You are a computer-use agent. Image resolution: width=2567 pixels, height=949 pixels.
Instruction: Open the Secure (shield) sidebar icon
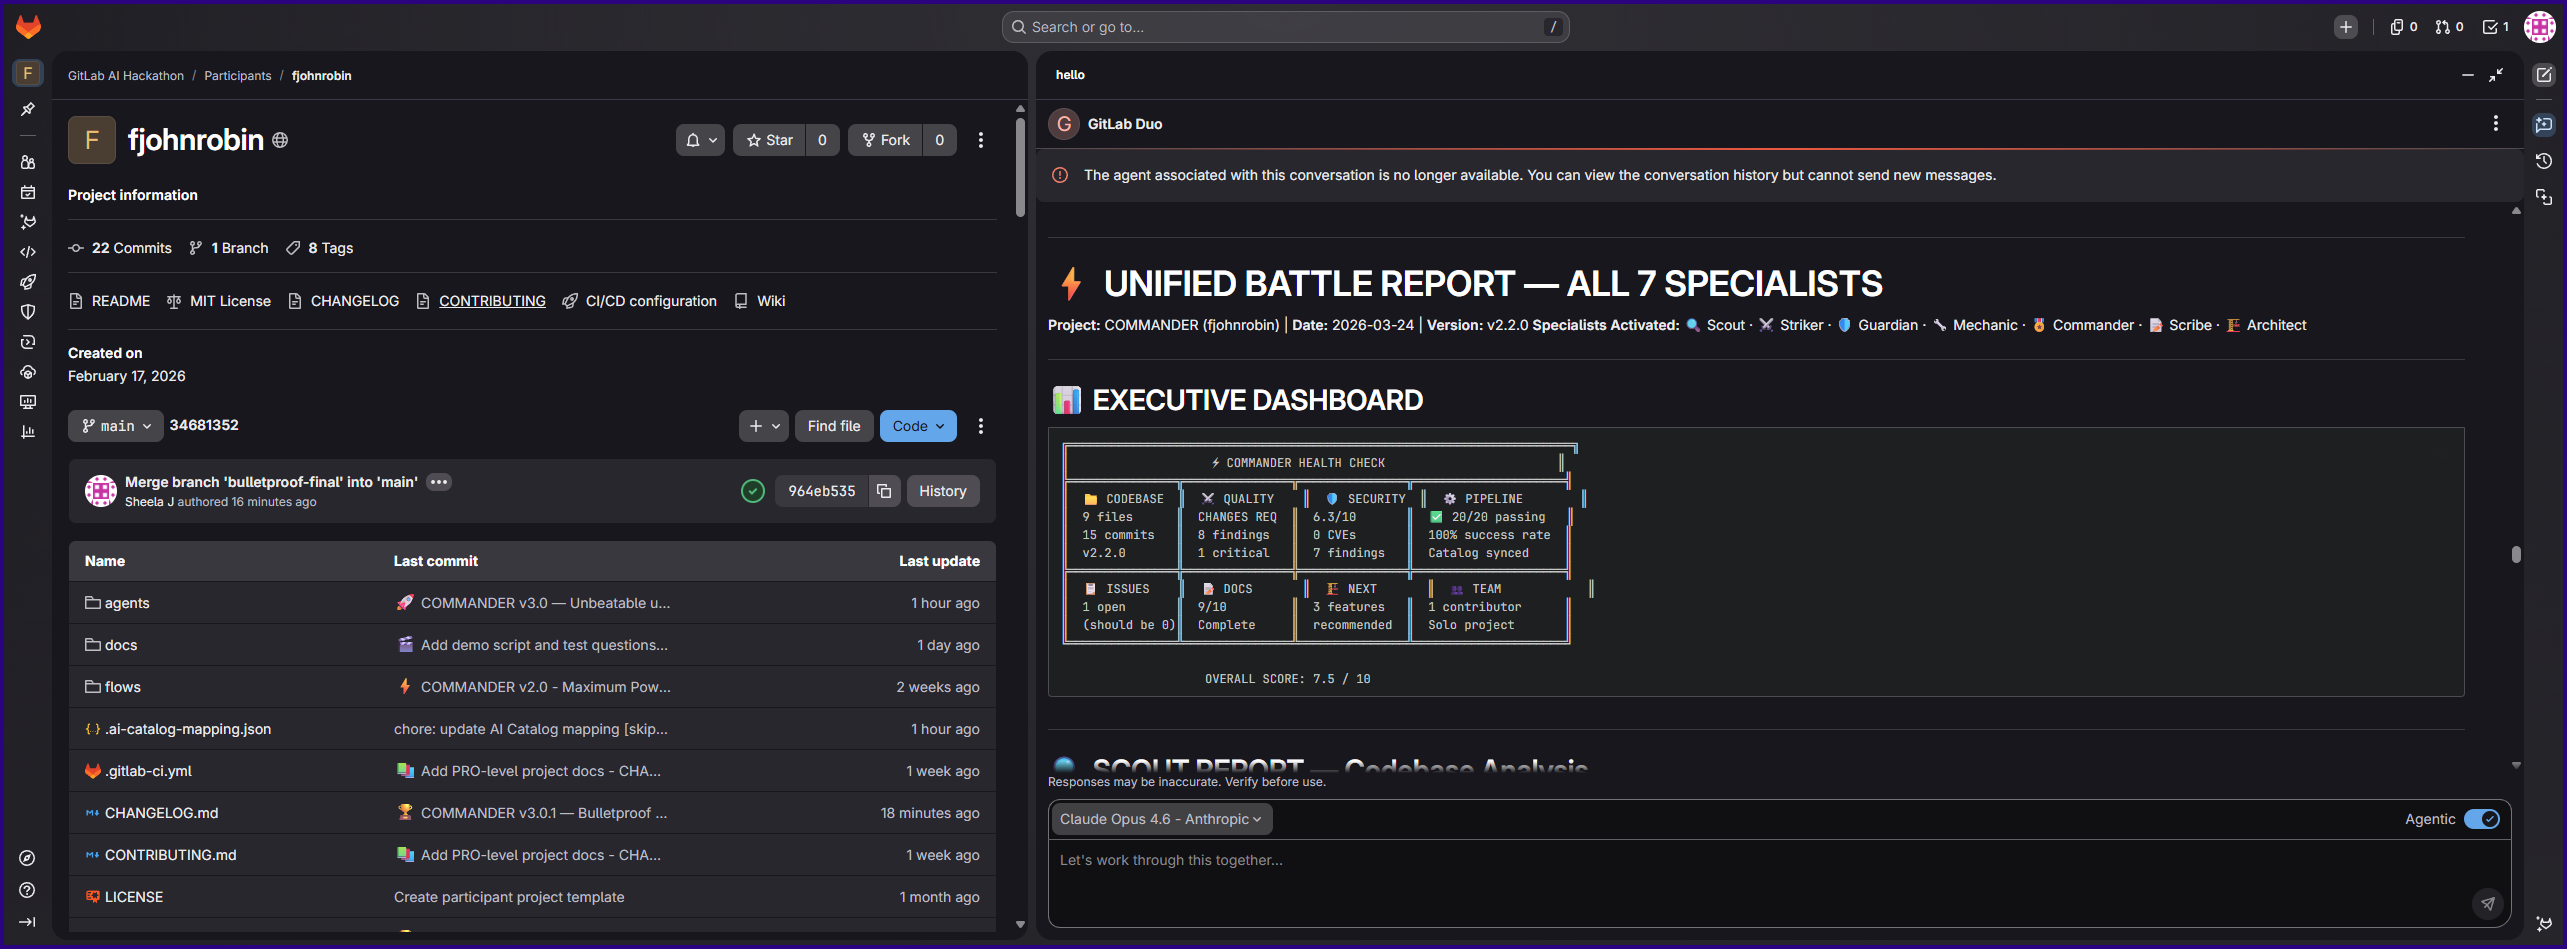[x=28, y=312]
